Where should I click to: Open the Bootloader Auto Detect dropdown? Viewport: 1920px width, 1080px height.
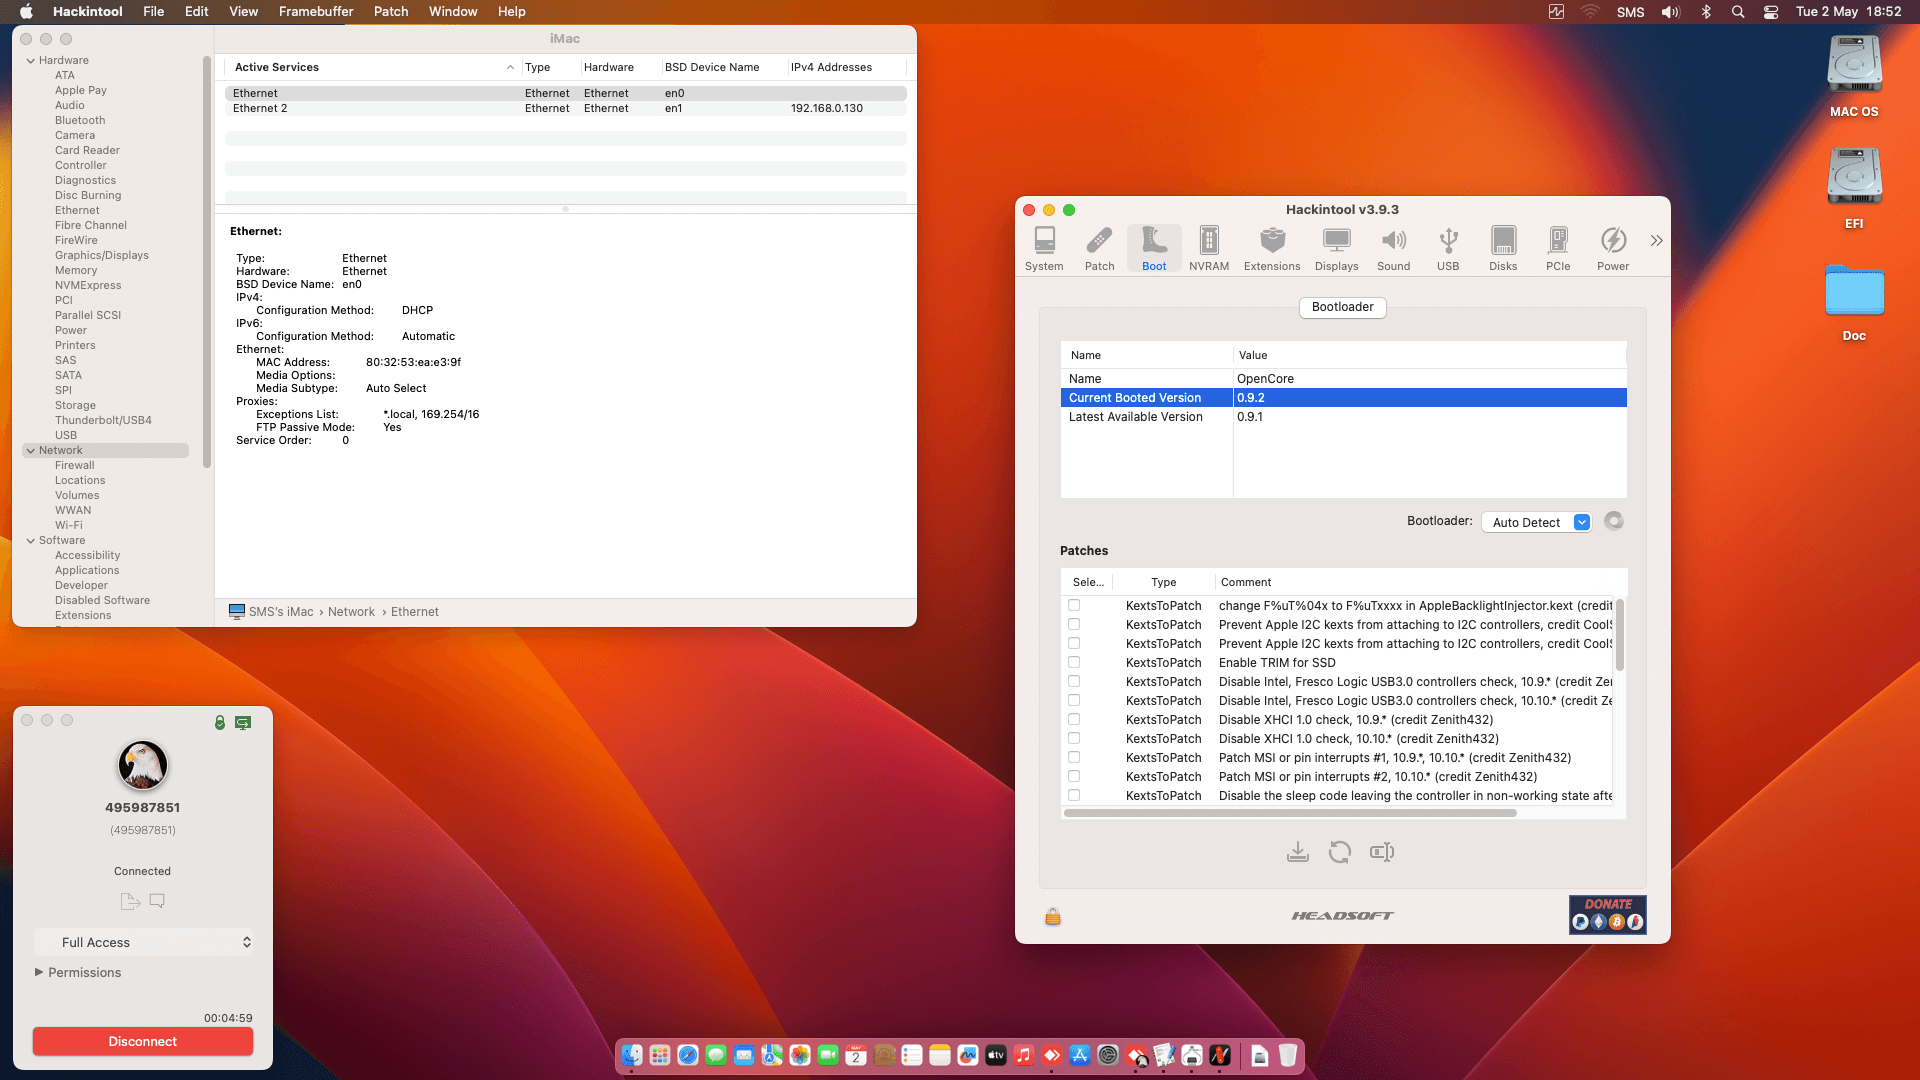1536,522
